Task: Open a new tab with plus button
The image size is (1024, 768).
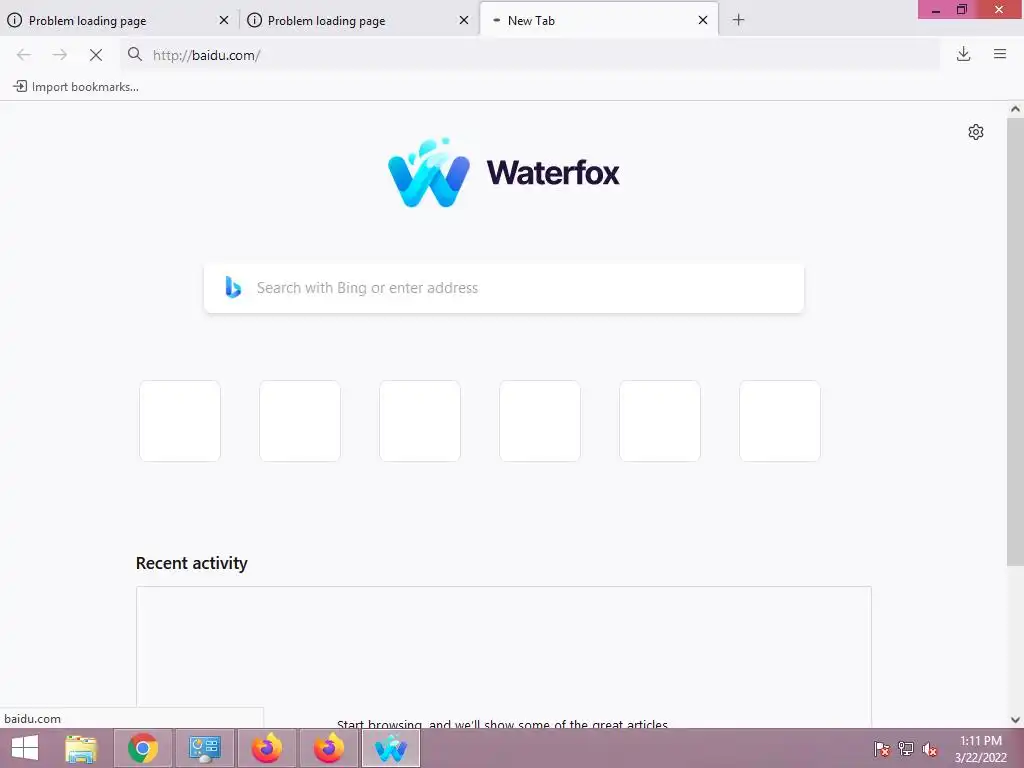Action: coord(738,20)
